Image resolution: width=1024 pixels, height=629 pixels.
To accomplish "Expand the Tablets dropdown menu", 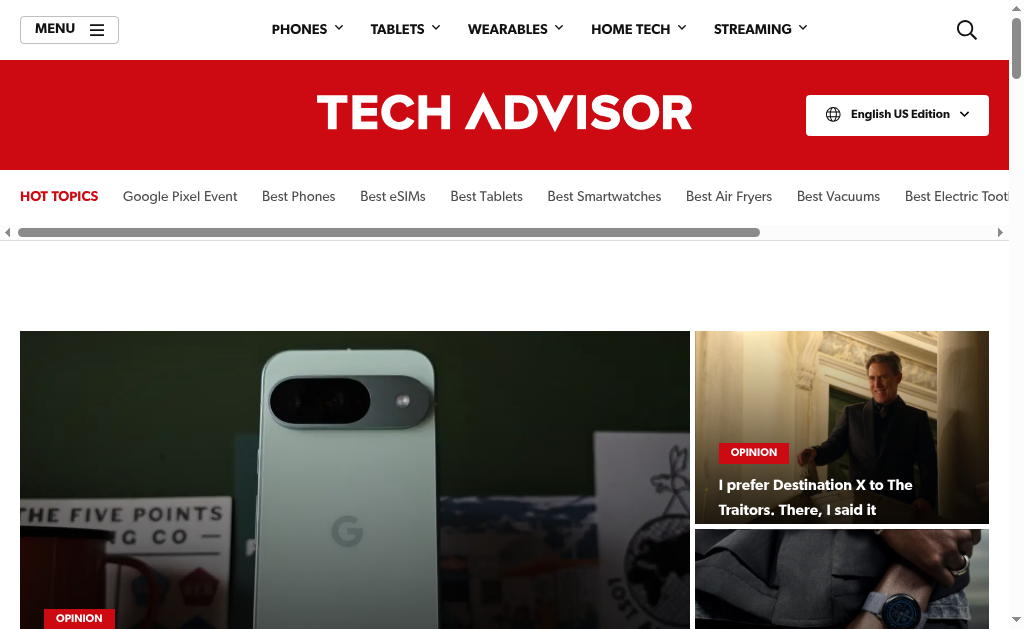I will pyautogui.click(x=406, y=29).
